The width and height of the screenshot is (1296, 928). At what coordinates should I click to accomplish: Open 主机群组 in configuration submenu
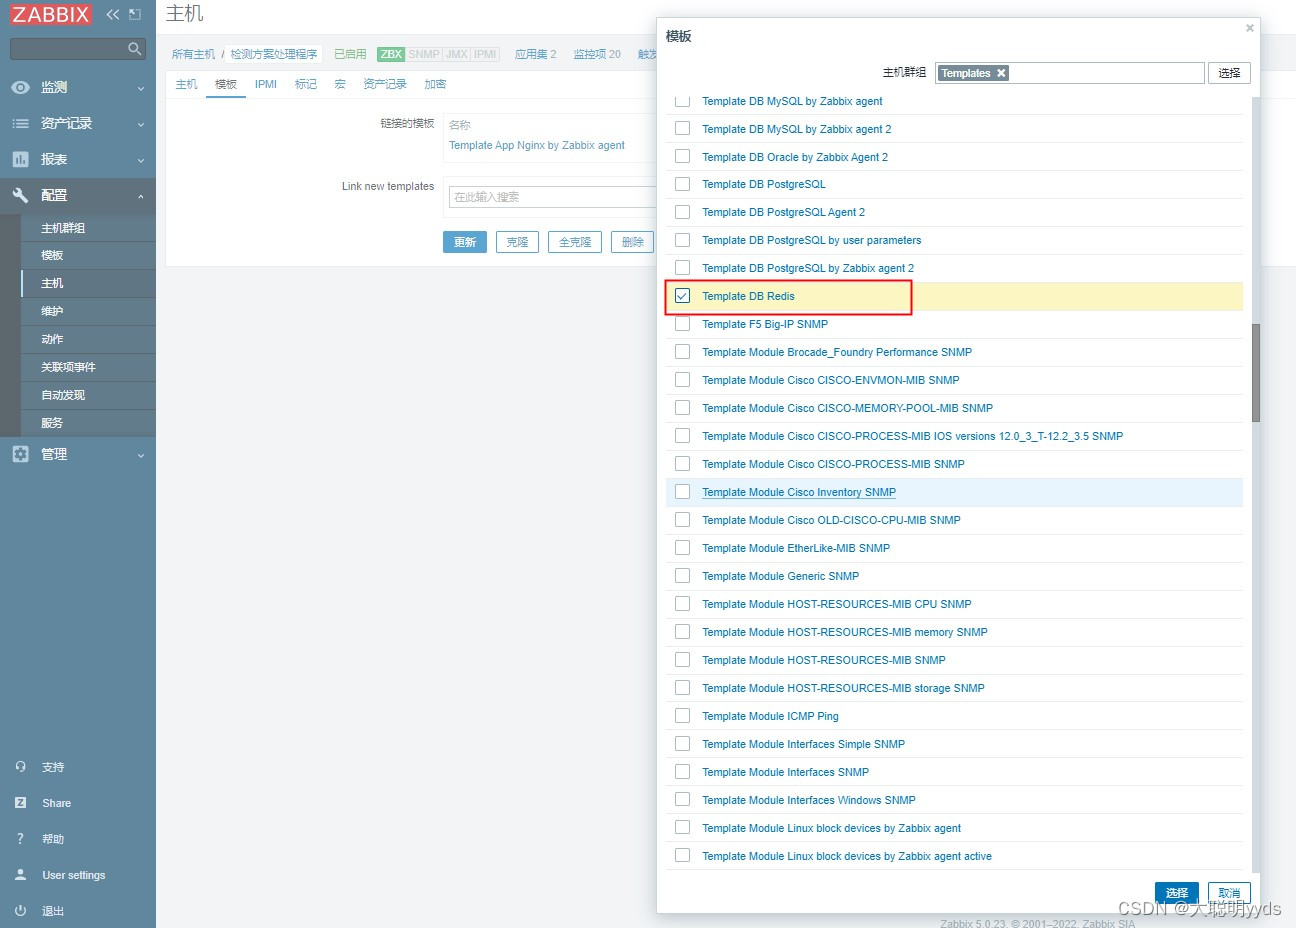pos(88,228)
